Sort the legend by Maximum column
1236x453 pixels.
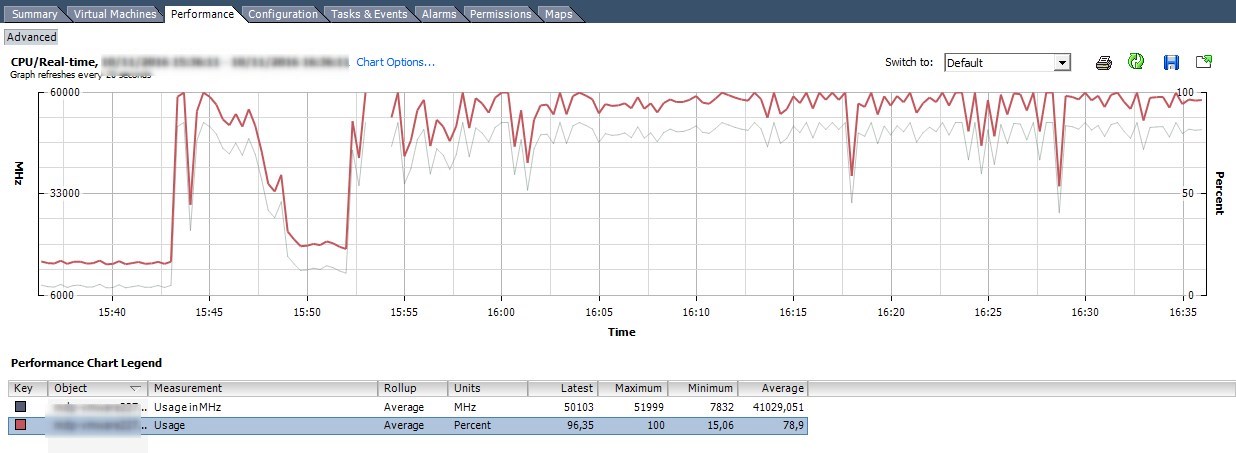click(x=633, y=388)
